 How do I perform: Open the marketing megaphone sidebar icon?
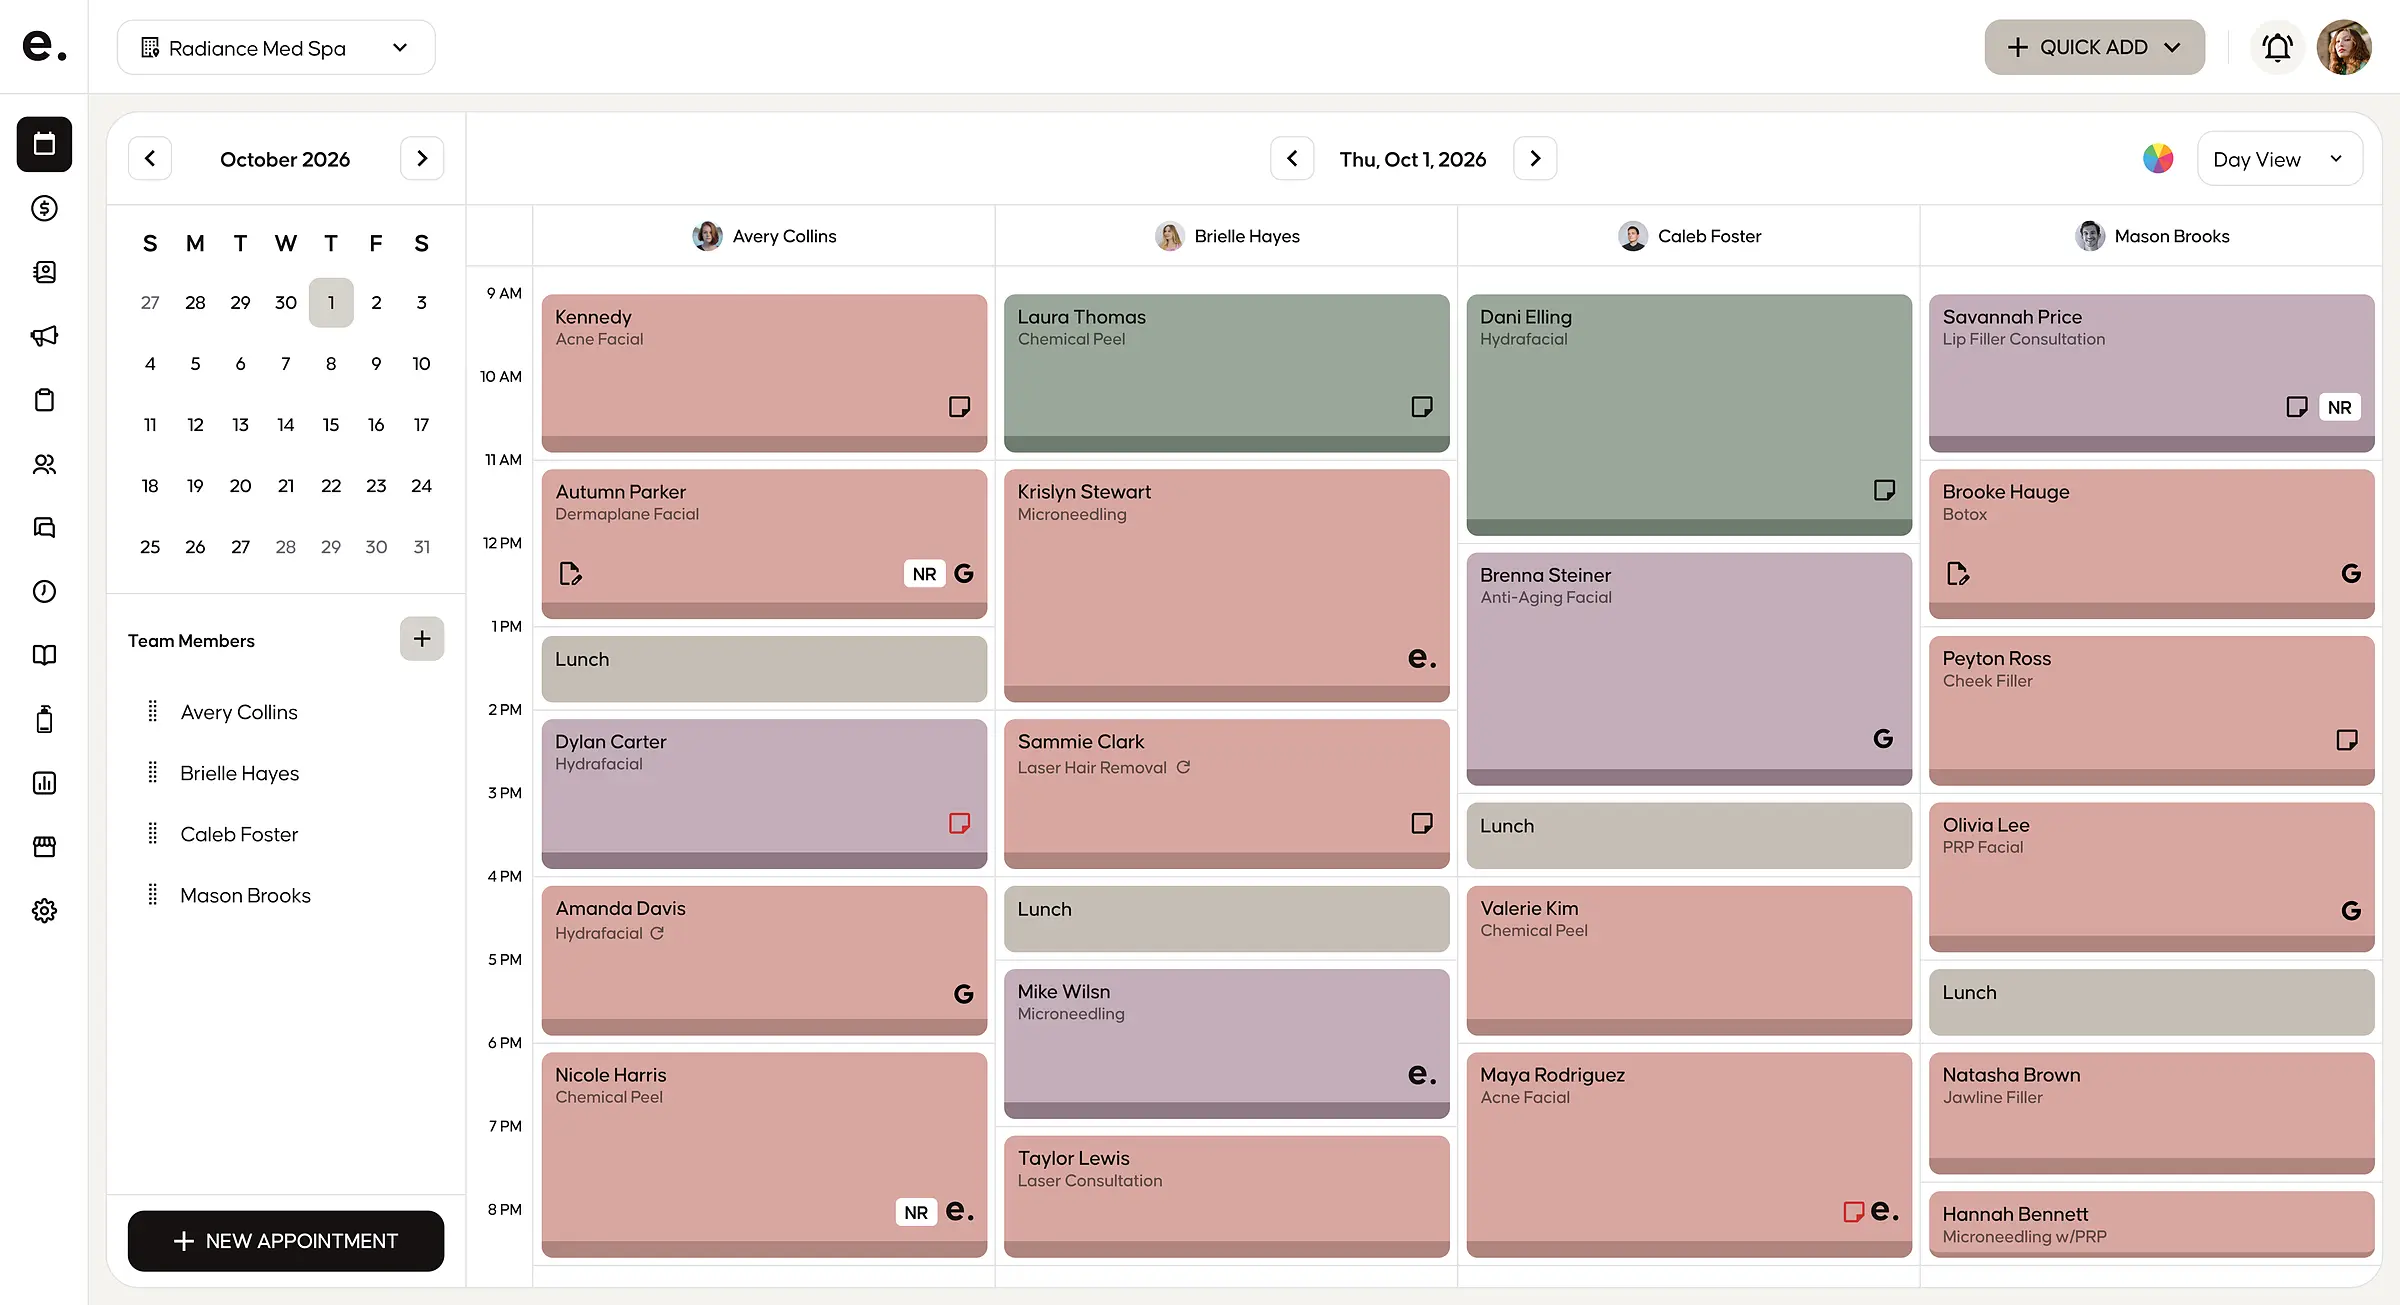pyautogui.click(x=44, y=336)
